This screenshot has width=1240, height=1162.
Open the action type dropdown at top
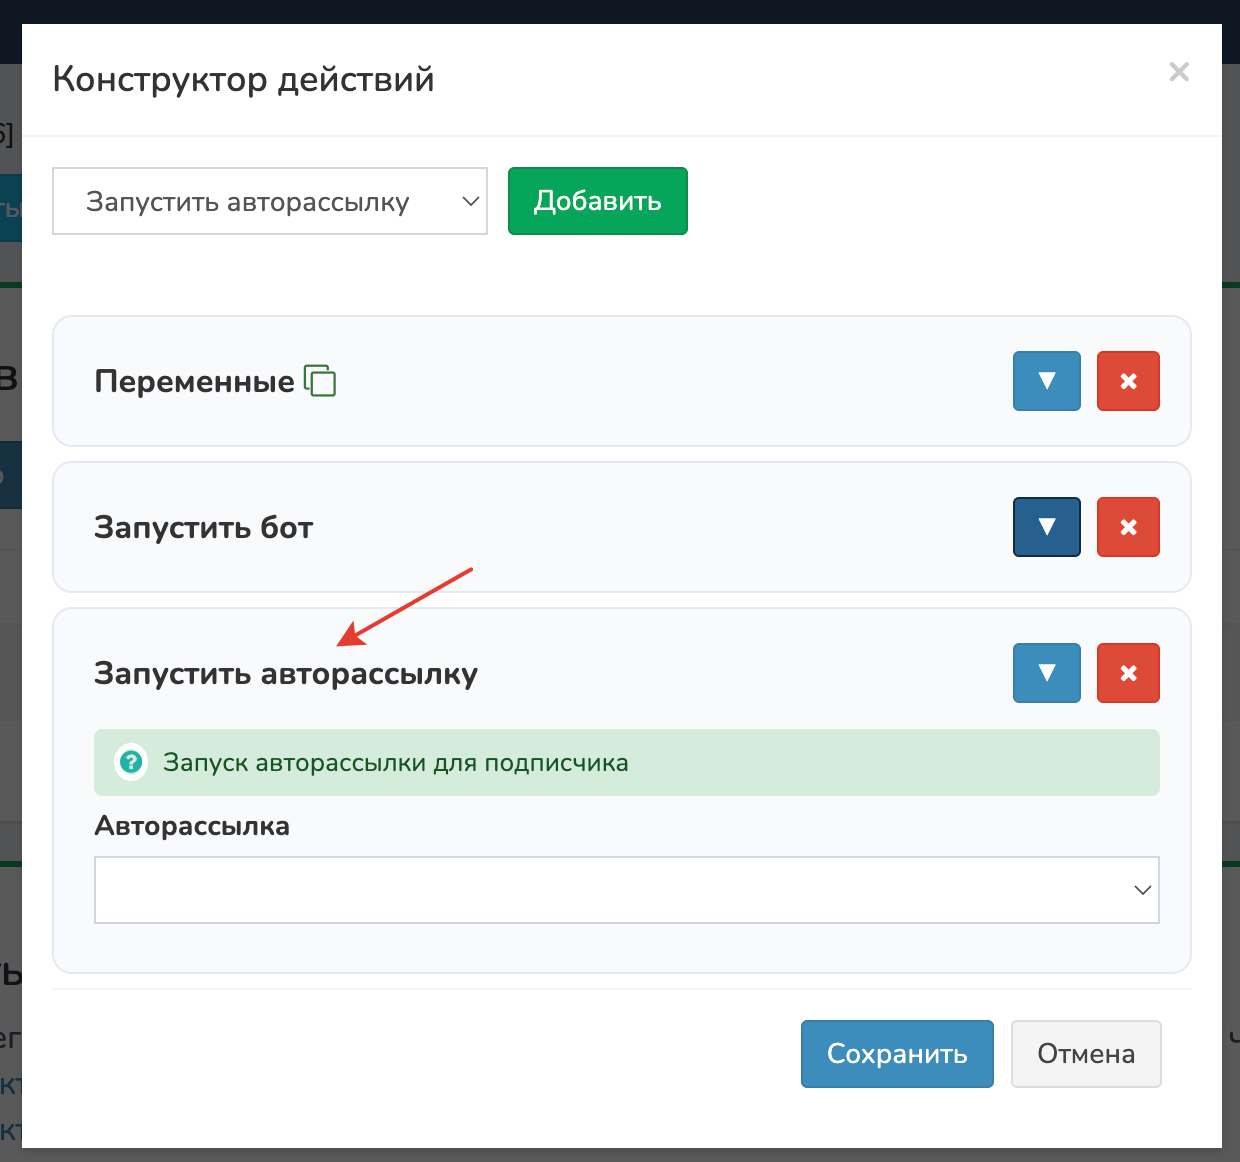(x=270, y=201)
